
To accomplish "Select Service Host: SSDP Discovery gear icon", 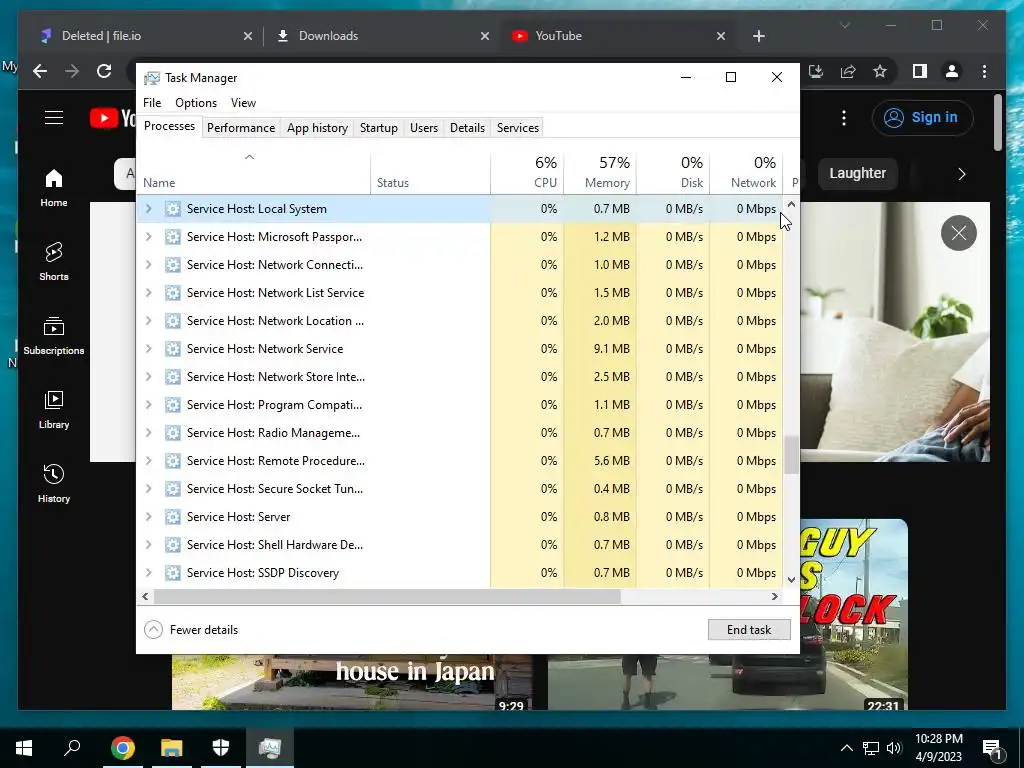I will [x=172, y=573].
